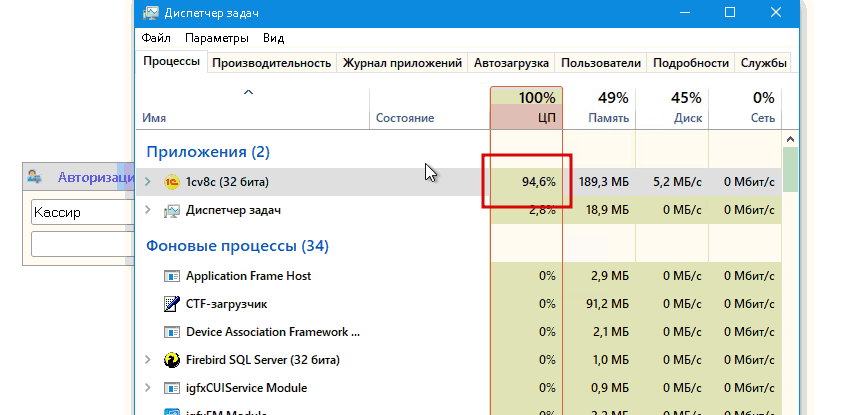Expand the Firebird SQL Server process
The image size is (846, 415).
[148, 360]
